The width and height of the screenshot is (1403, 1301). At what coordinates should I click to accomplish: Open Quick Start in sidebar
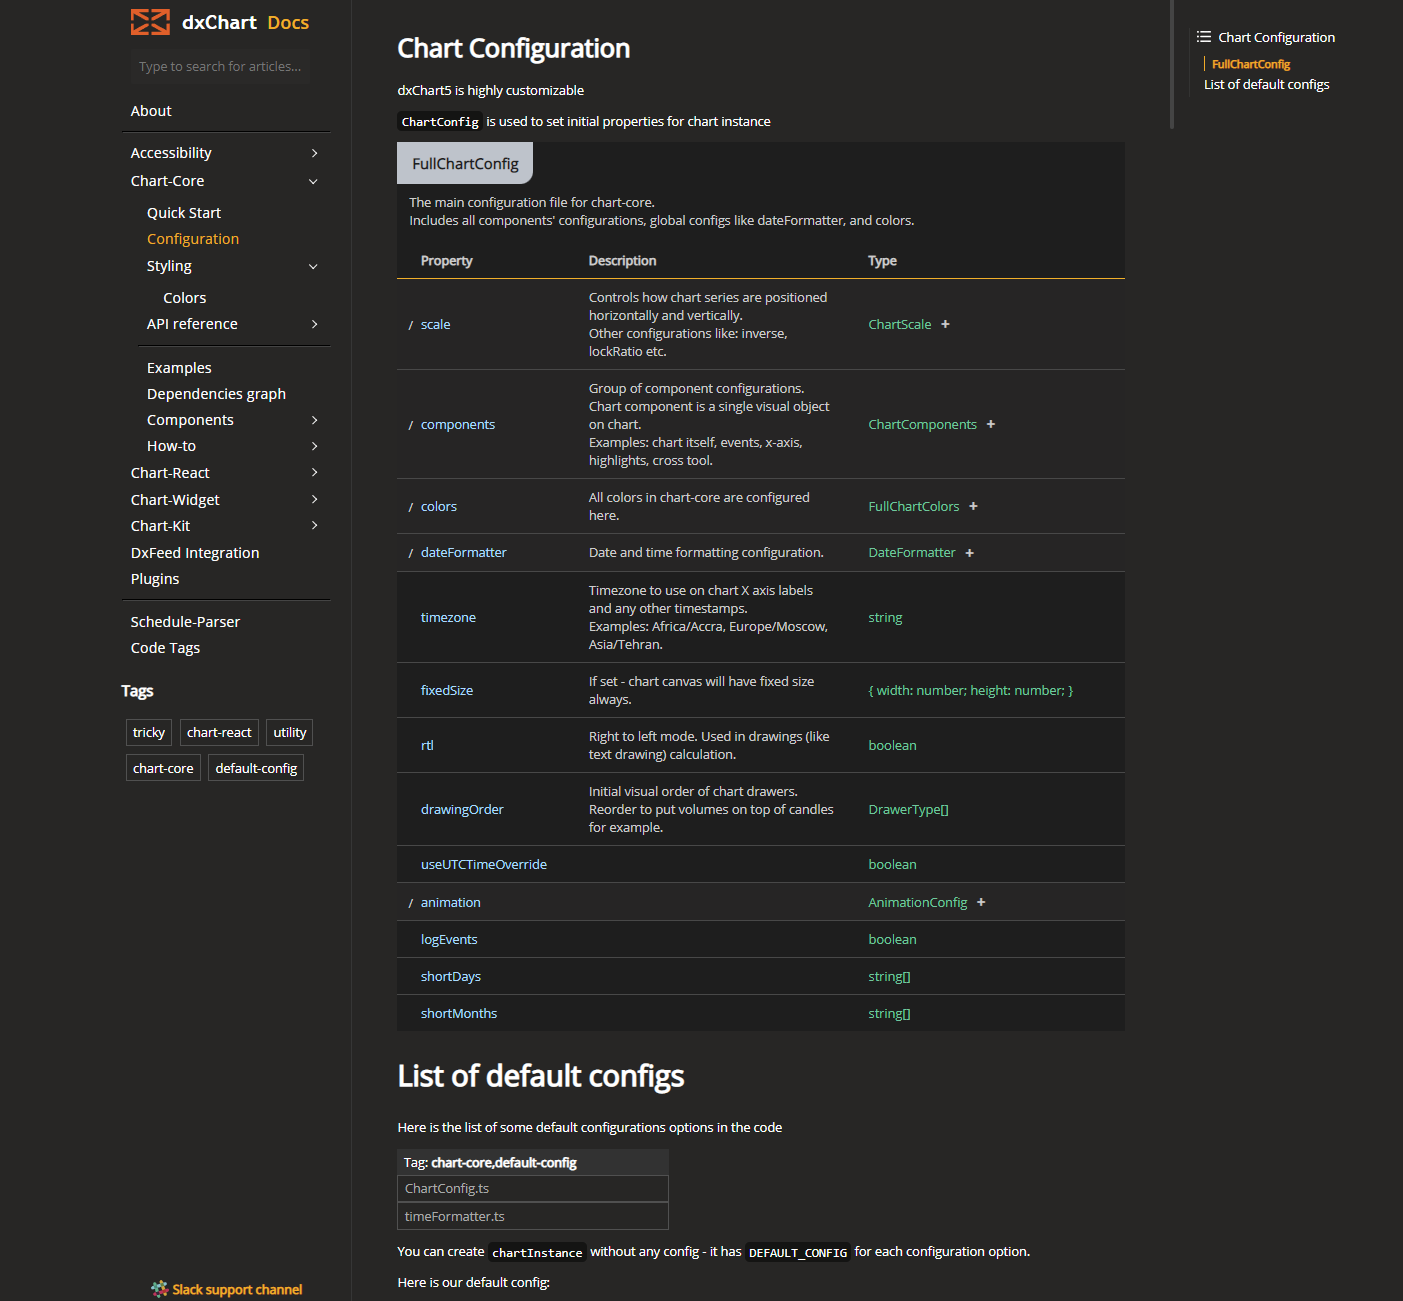(x=184, y=213)
